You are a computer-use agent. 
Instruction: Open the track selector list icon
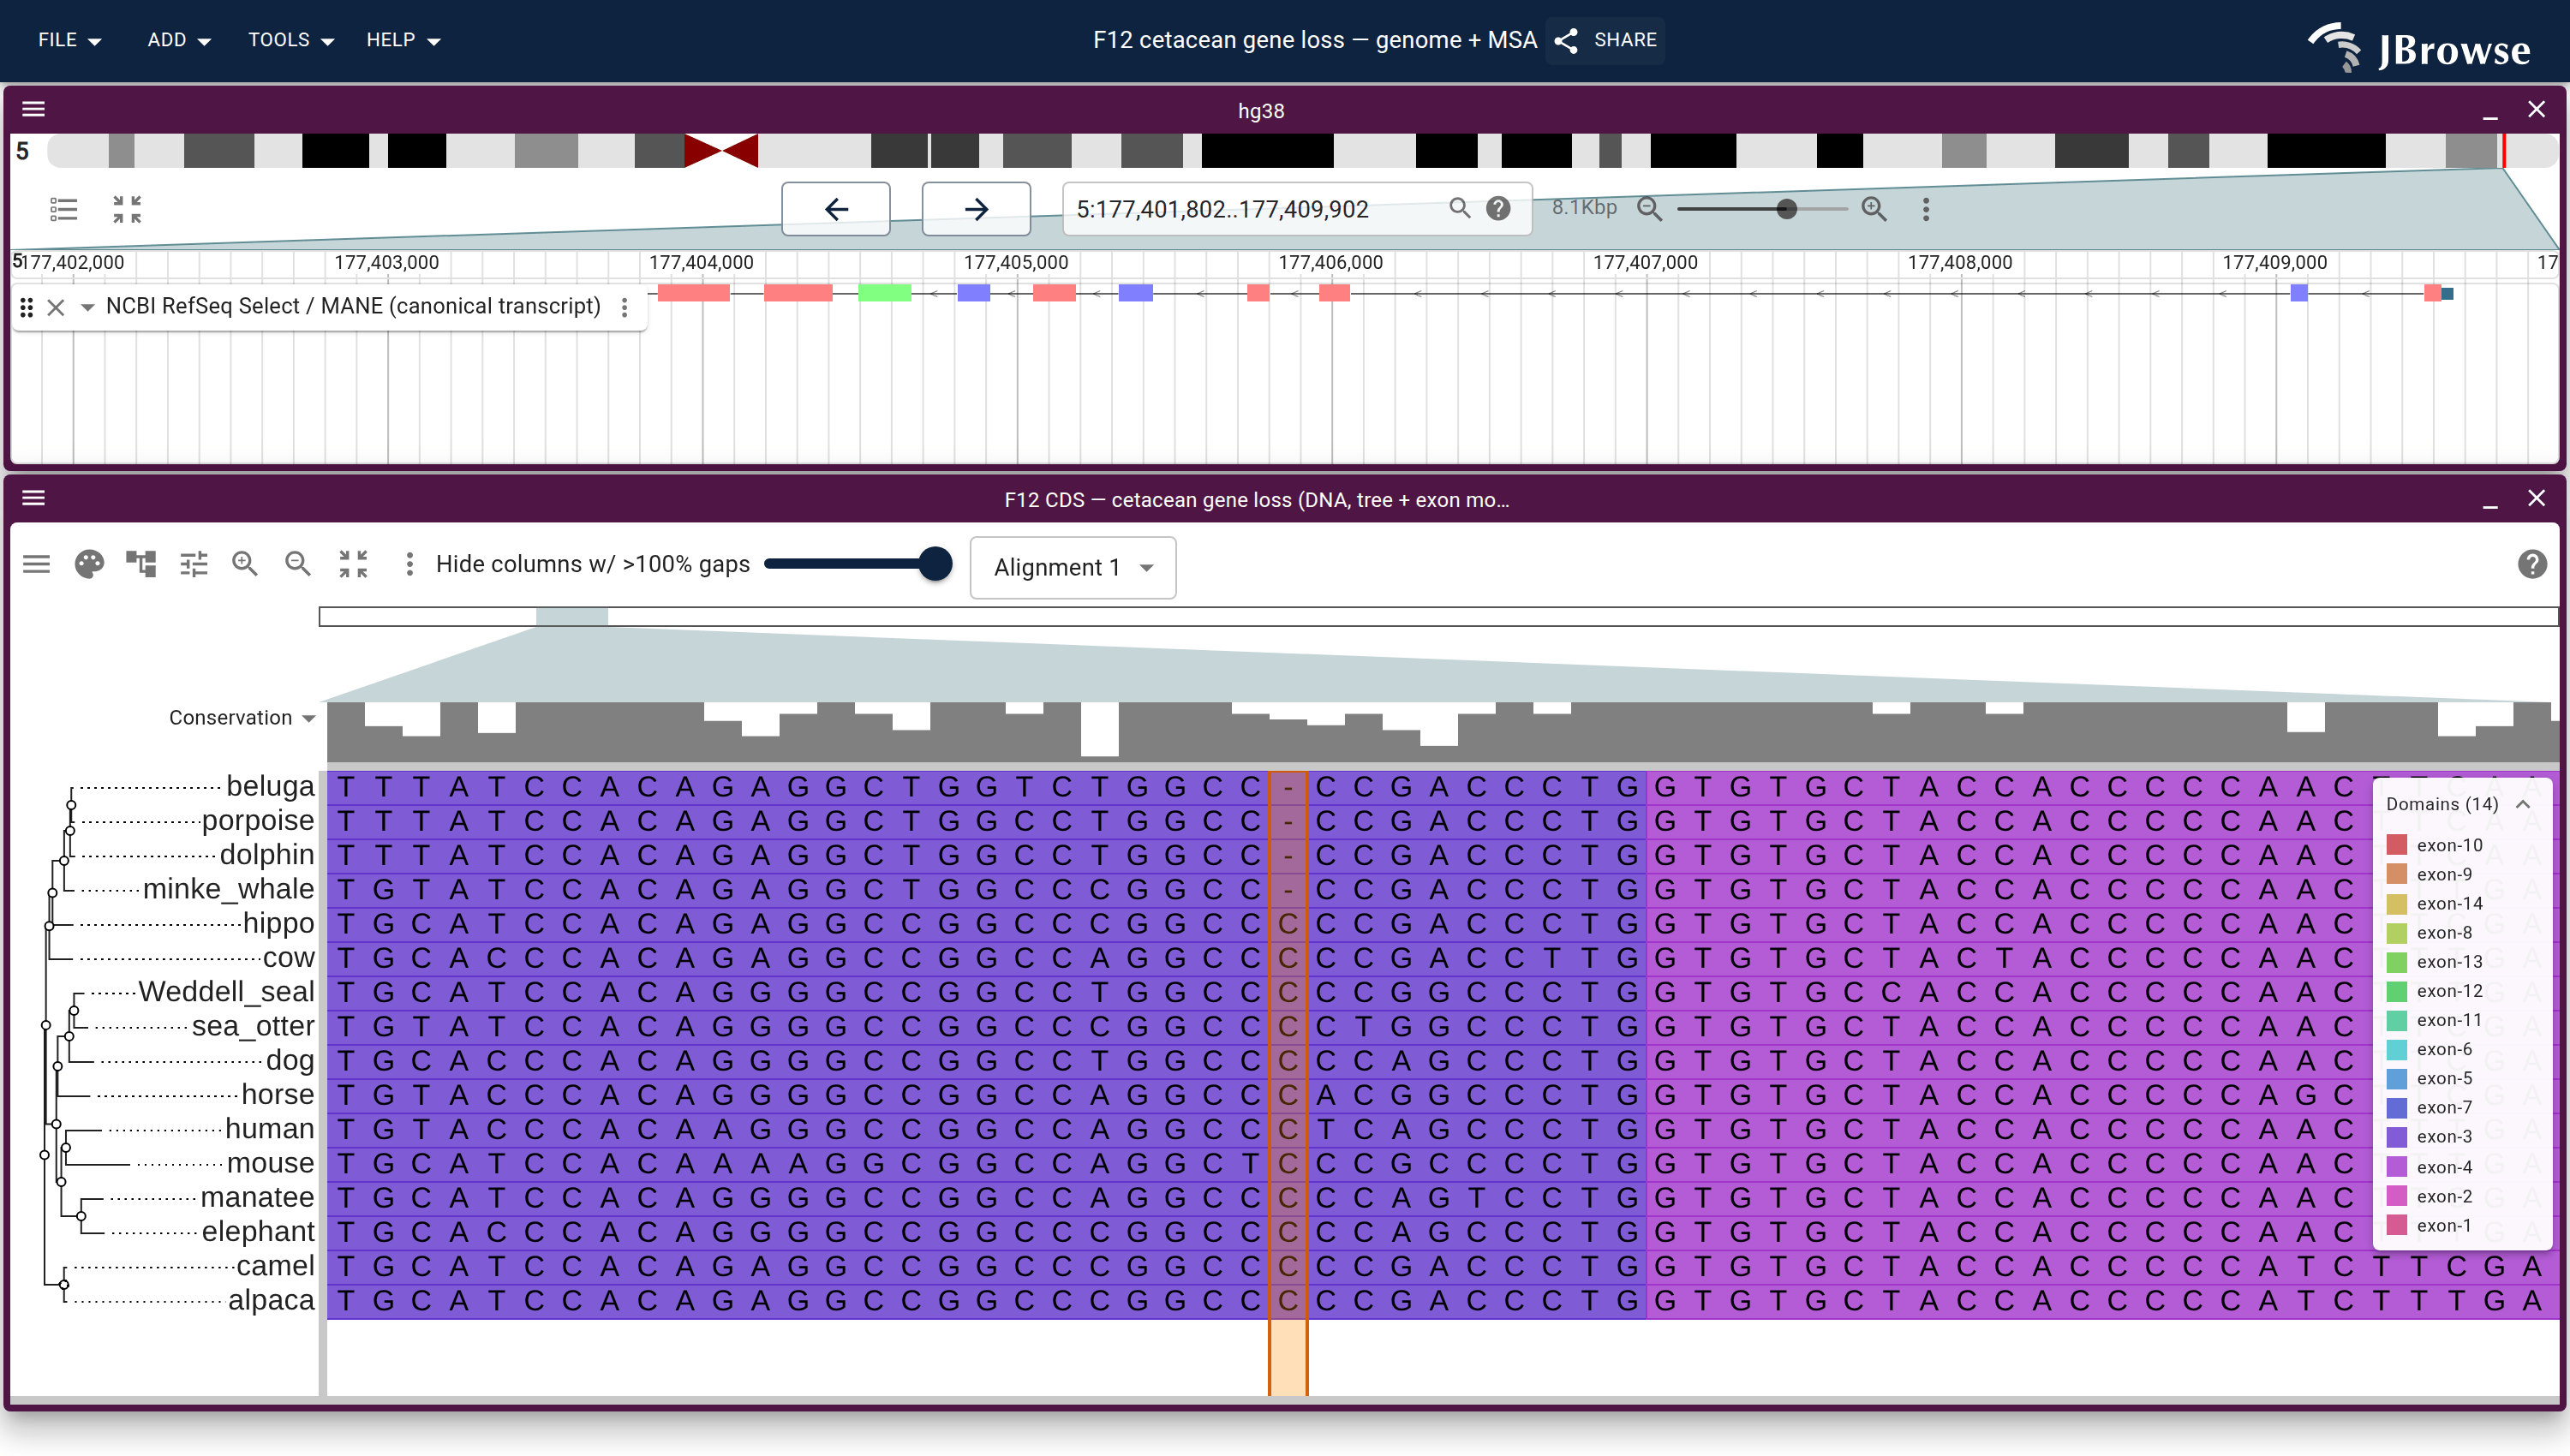(x=64, y=209)
